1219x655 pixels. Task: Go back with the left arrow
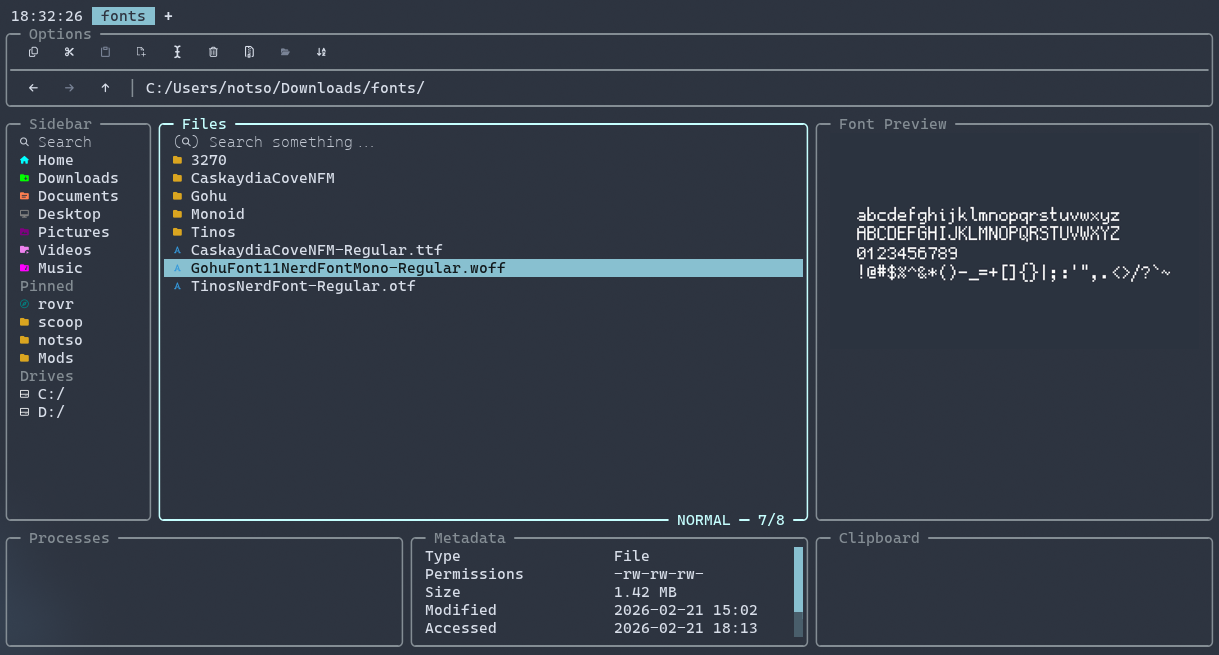(x=33, y=88)
